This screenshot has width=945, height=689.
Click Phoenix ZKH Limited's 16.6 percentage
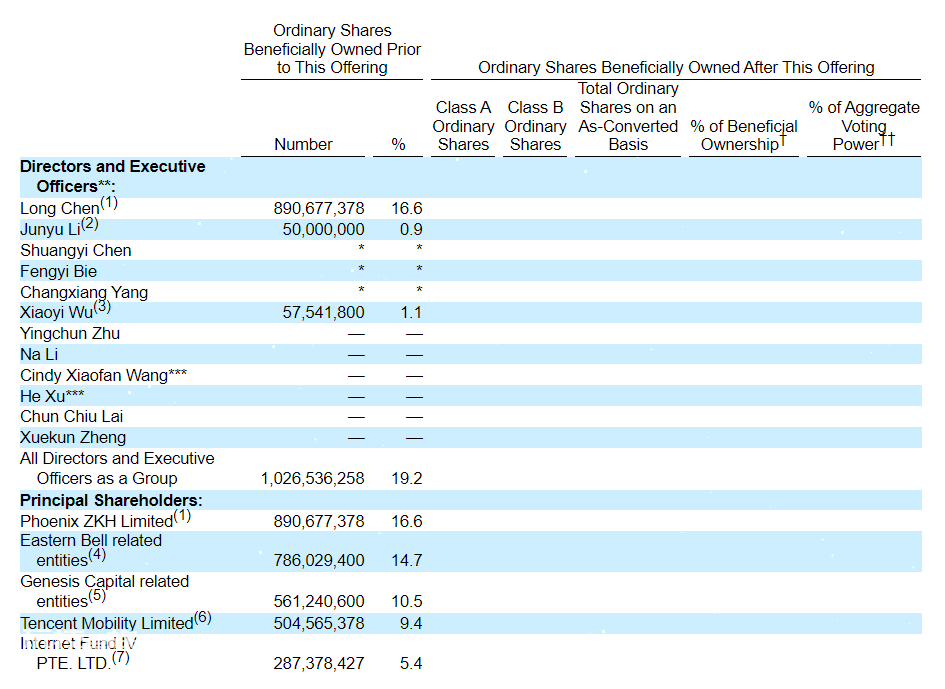point(407,521)
